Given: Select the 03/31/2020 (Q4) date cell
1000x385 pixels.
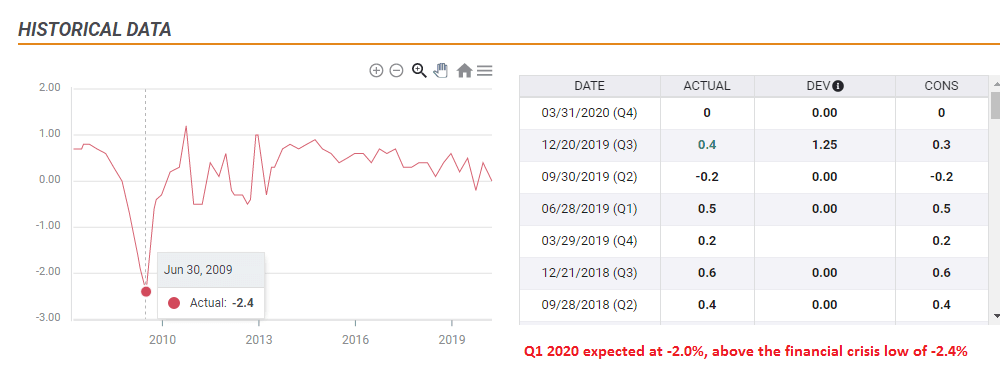Looking at the screenshot, I should pyautogui.click(x=589, y=113).
